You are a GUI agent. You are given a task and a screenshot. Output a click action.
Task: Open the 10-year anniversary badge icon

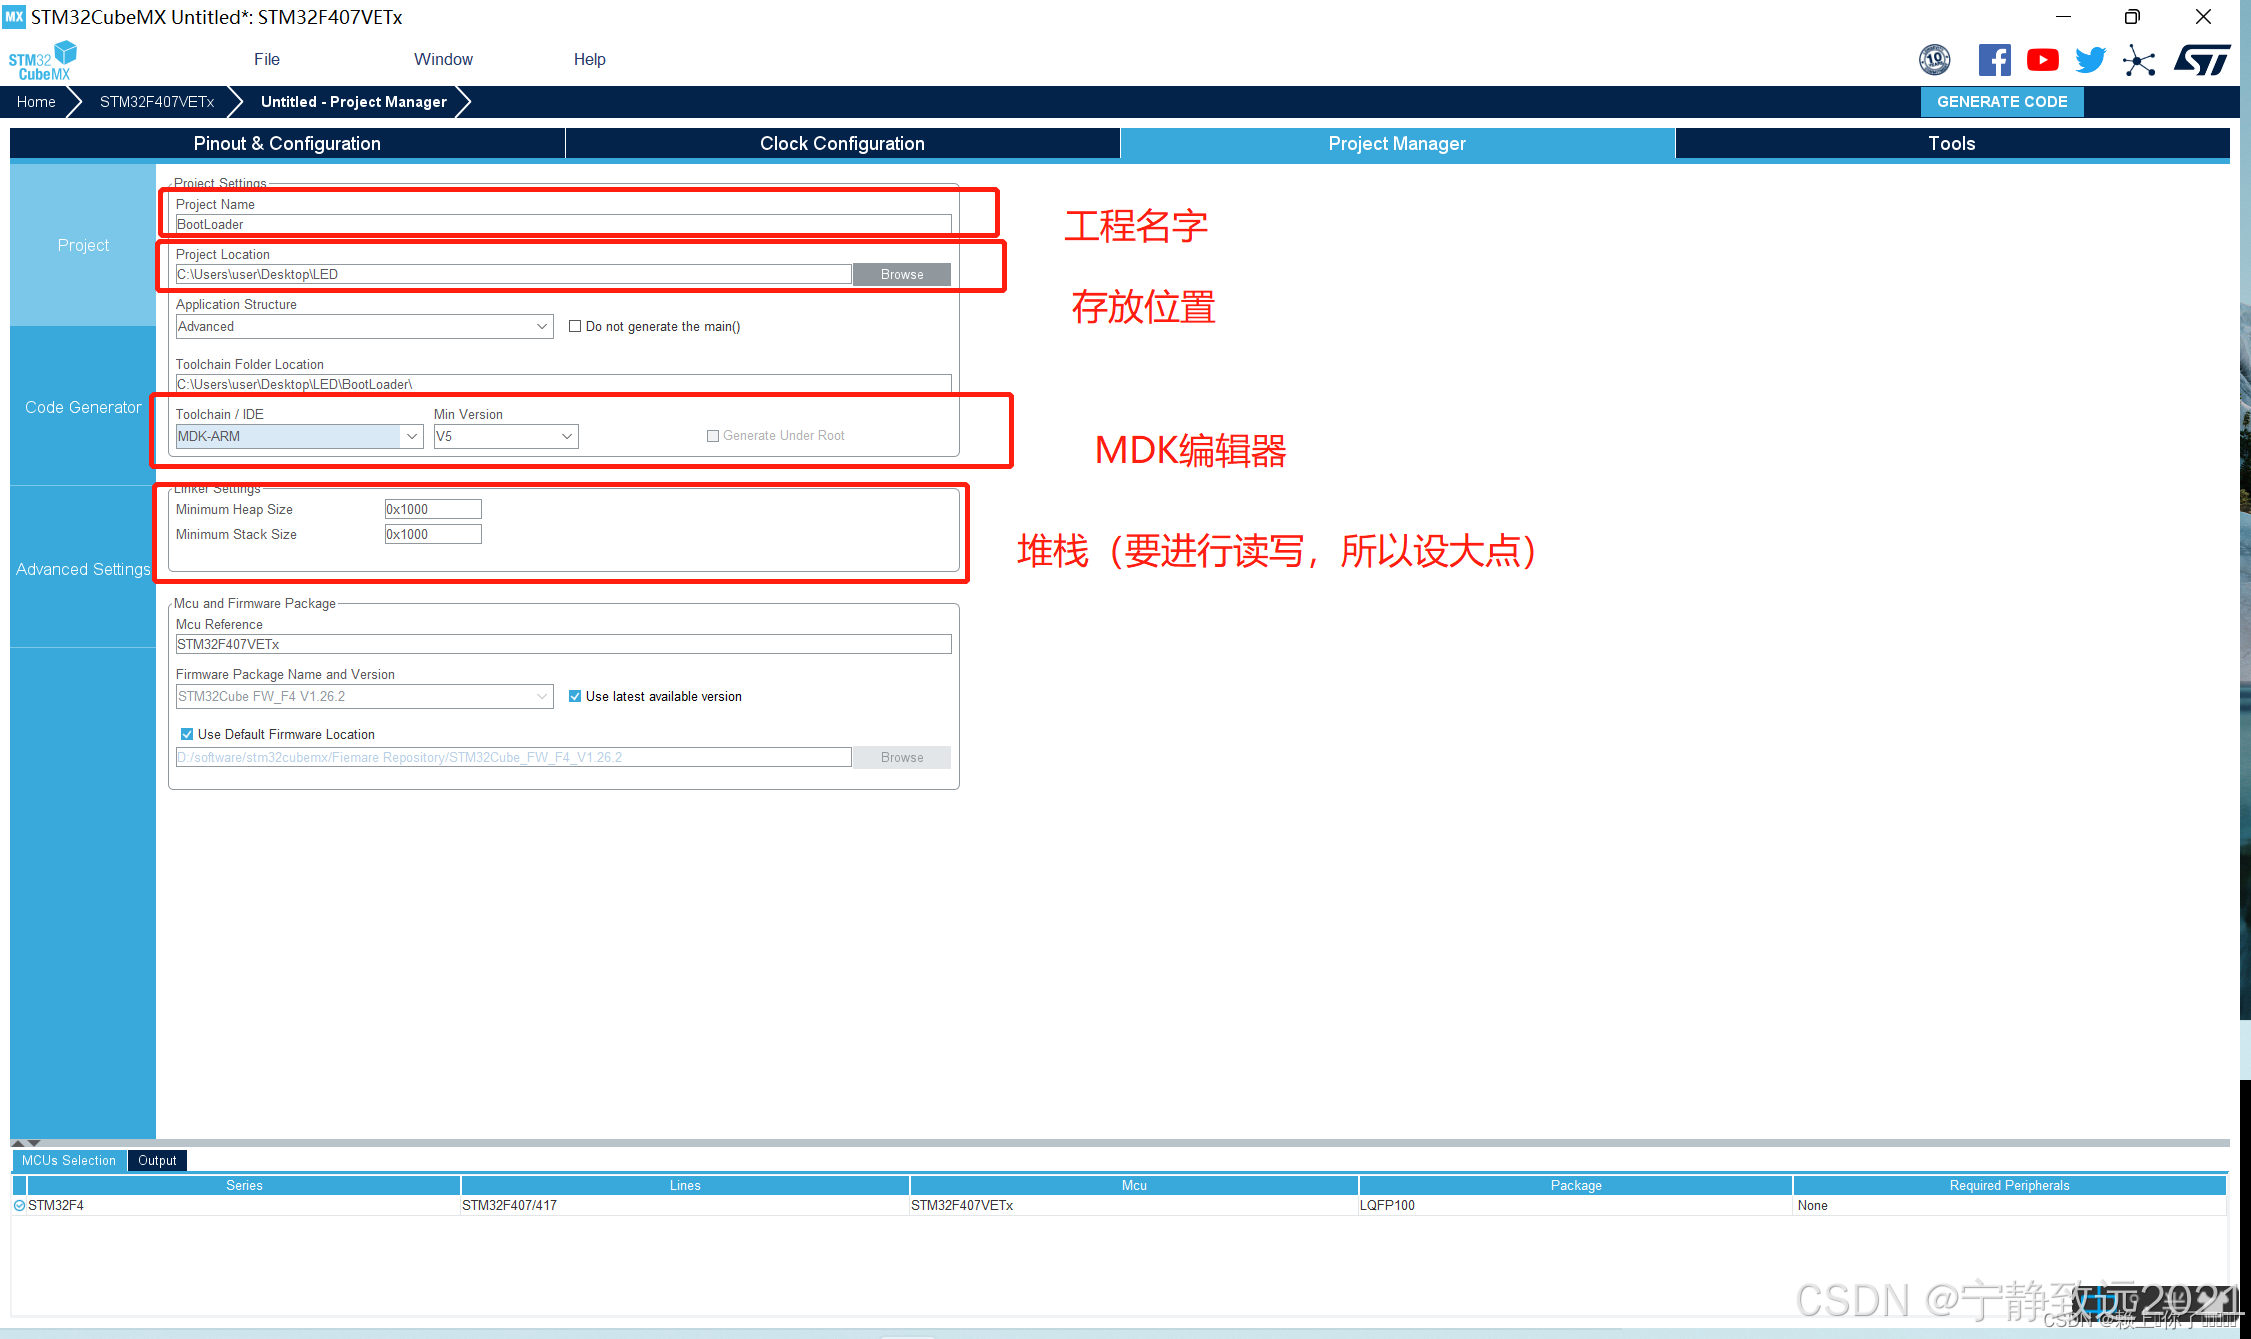coord(1934,60)
